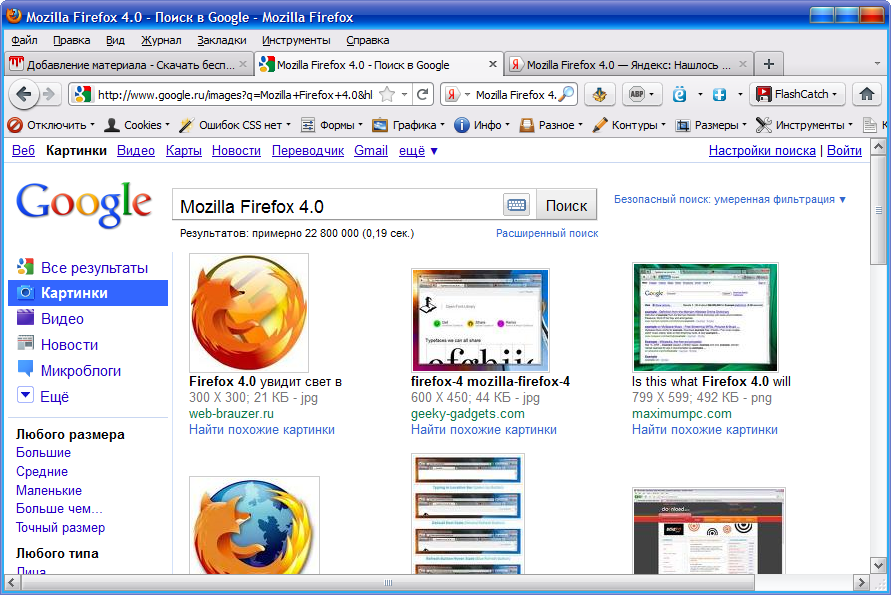Screen dimensions: 891x595
Task: Open the Закладки menu
Action: pos(222,40)
